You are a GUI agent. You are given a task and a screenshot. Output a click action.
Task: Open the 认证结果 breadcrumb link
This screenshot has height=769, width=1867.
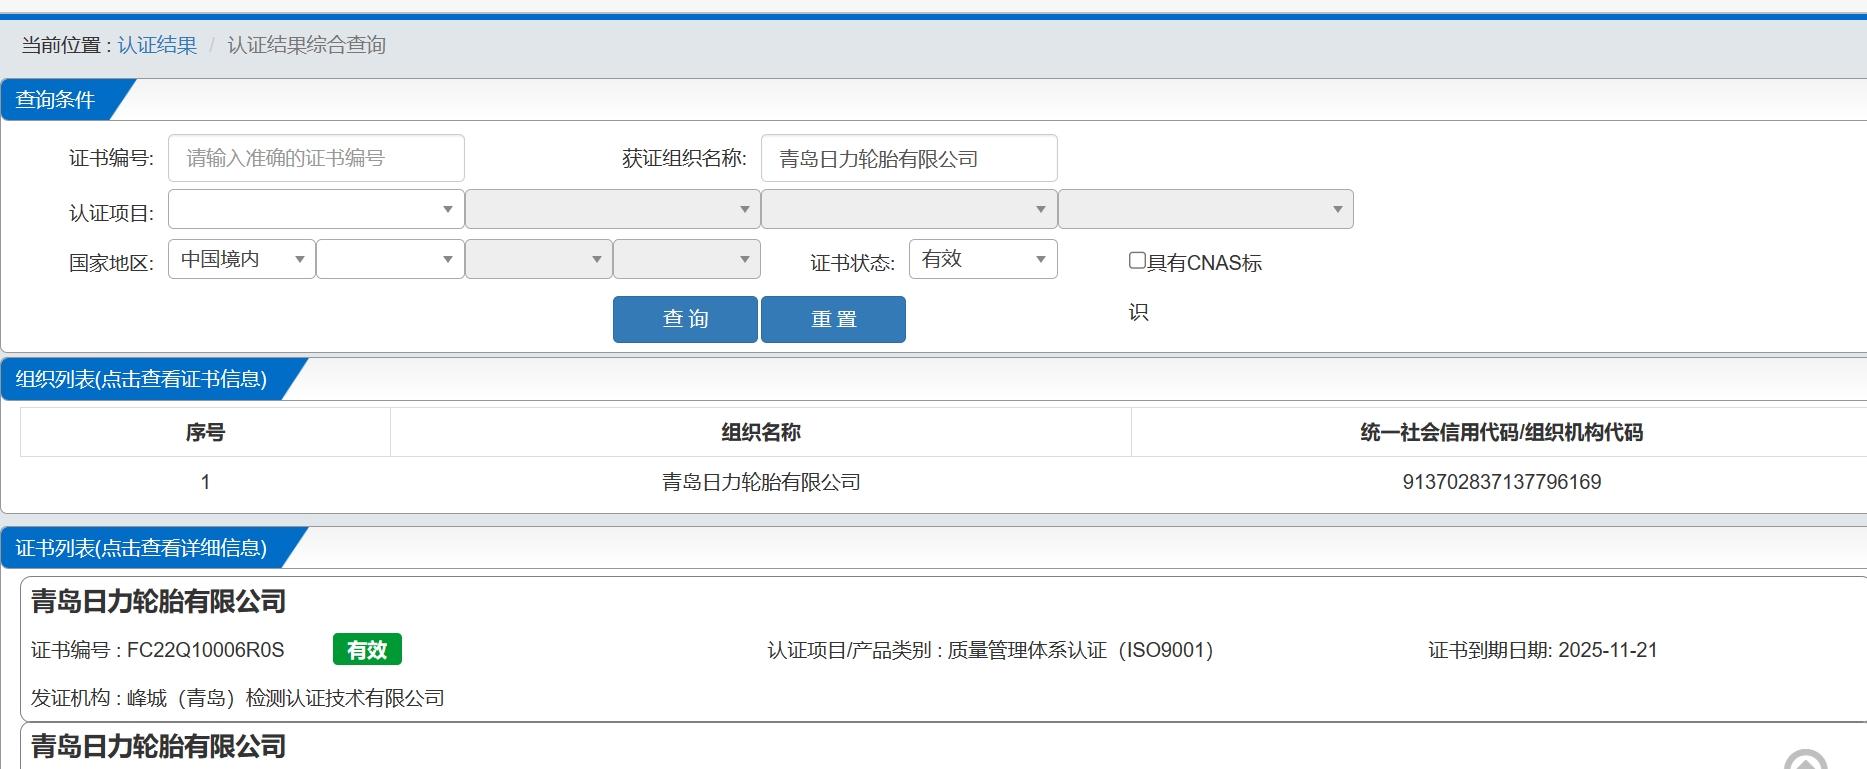(x=157, y=45)
